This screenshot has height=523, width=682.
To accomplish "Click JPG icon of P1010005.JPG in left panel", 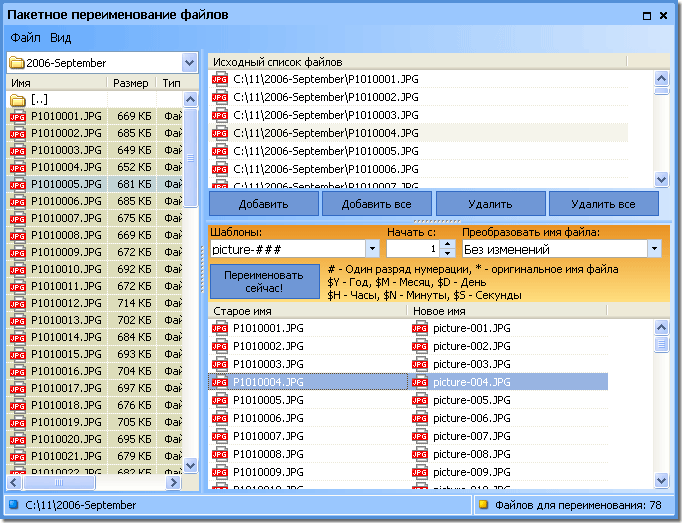I will pyautogui.click(x=17, y=184).
